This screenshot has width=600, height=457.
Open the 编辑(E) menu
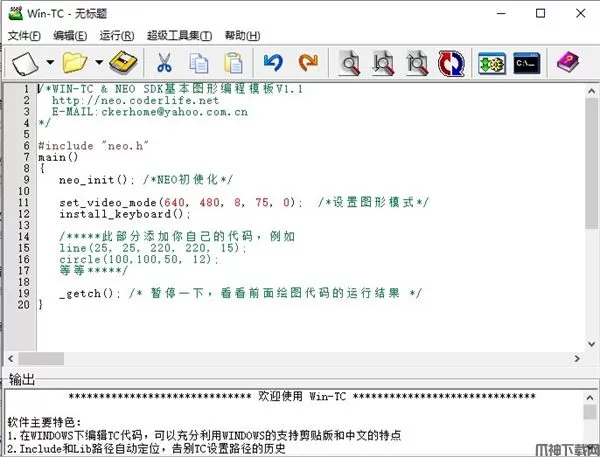pyautogui.click(x=70, y=36)
